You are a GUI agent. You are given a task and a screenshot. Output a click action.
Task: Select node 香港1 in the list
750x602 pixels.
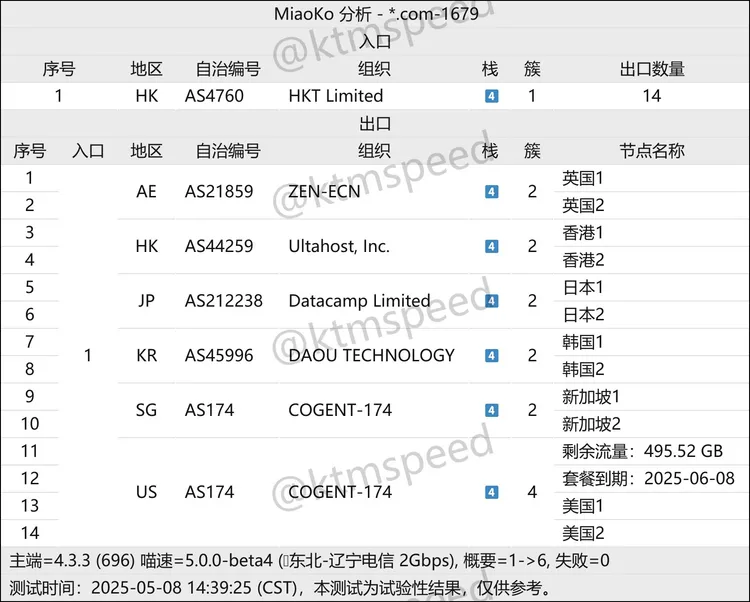pyautogui.click(x=584, y=233)
